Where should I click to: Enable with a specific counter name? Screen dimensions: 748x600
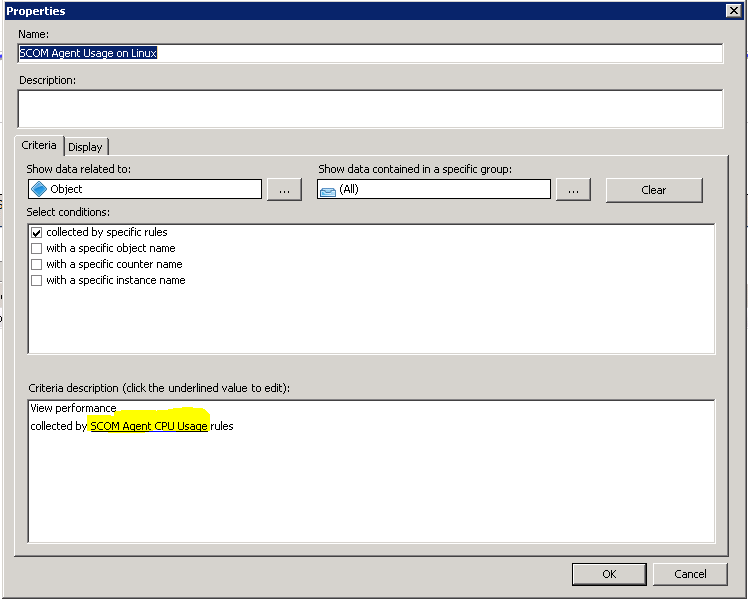[x=36, y=264]
